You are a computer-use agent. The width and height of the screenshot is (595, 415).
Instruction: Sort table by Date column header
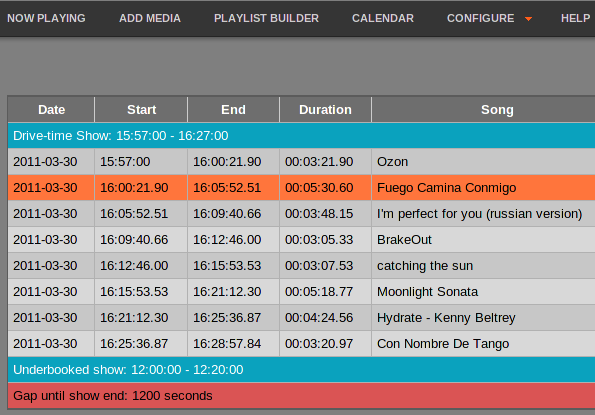tap(51, 110)
